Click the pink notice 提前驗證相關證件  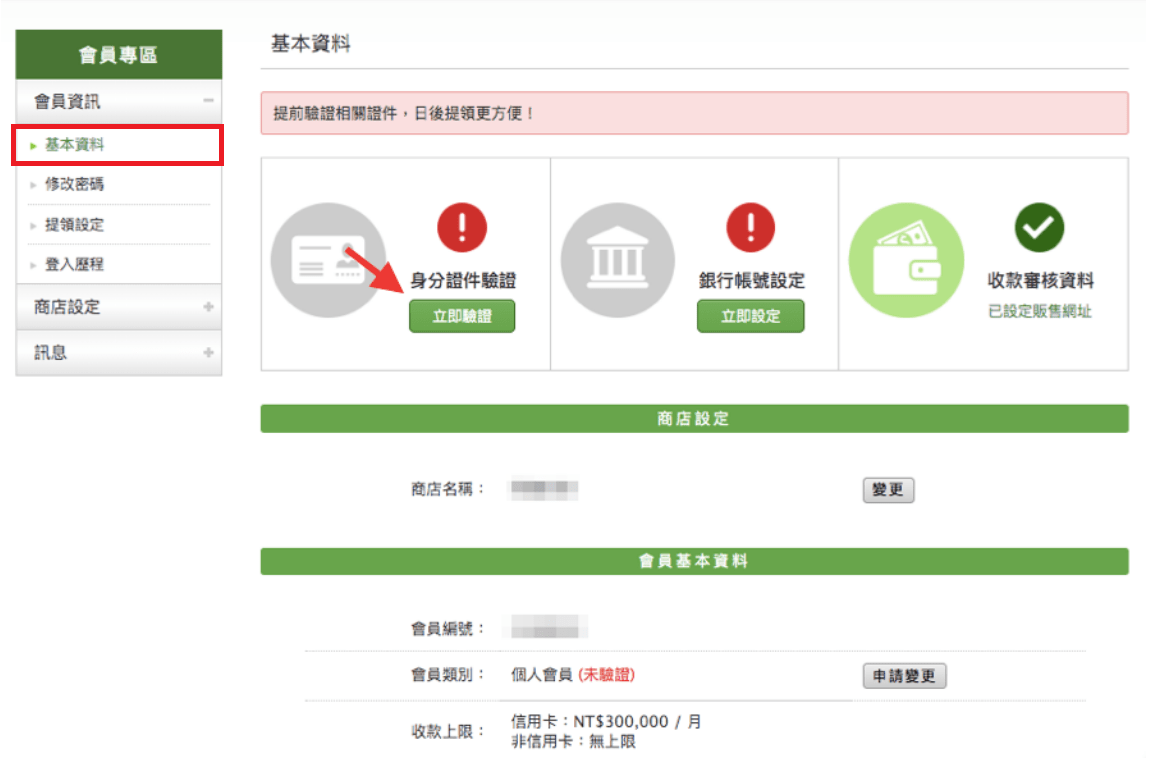pyautogui.click(x=694, y=113)
